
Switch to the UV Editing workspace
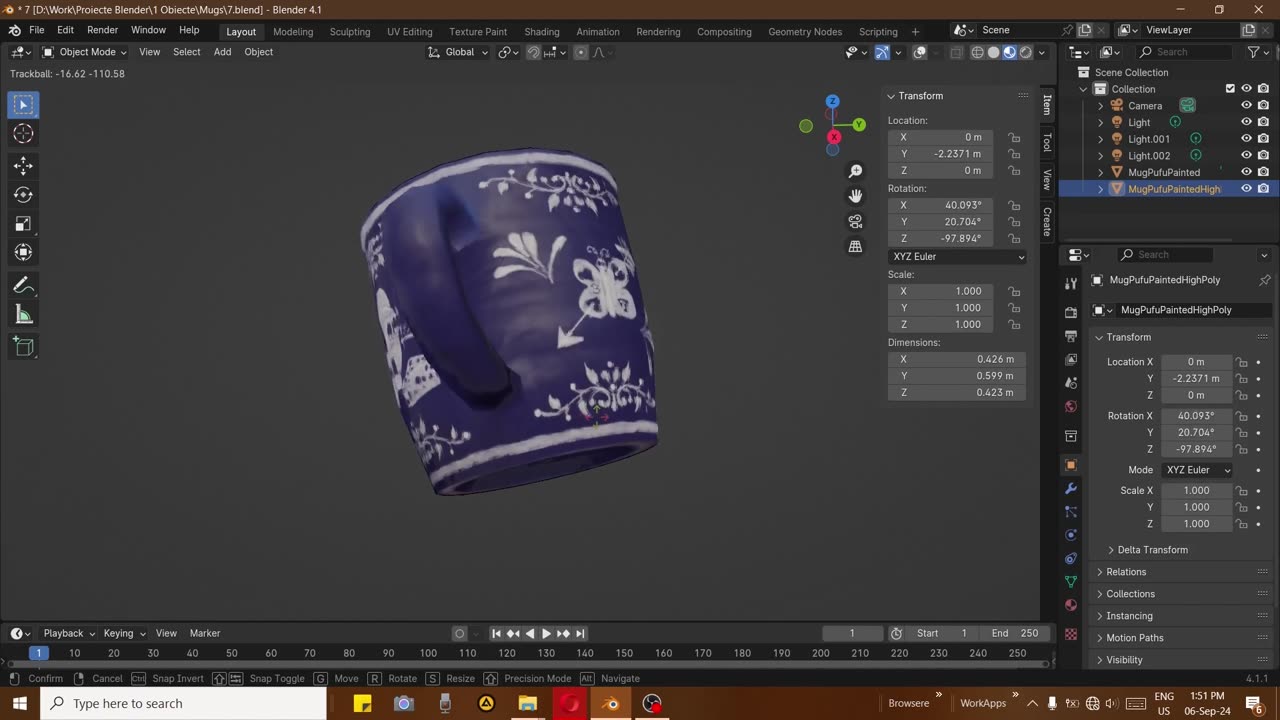[410, 31]
